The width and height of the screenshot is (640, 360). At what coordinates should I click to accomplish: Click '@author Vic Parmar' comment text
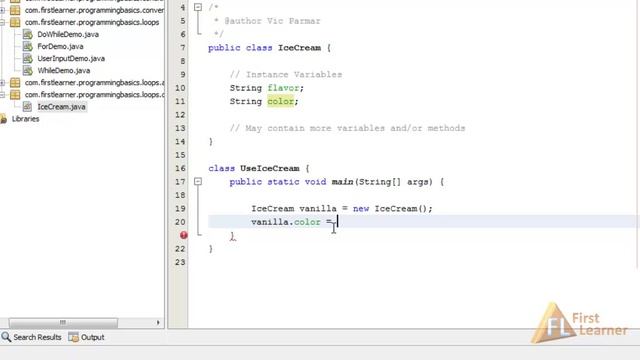(272, 21)
